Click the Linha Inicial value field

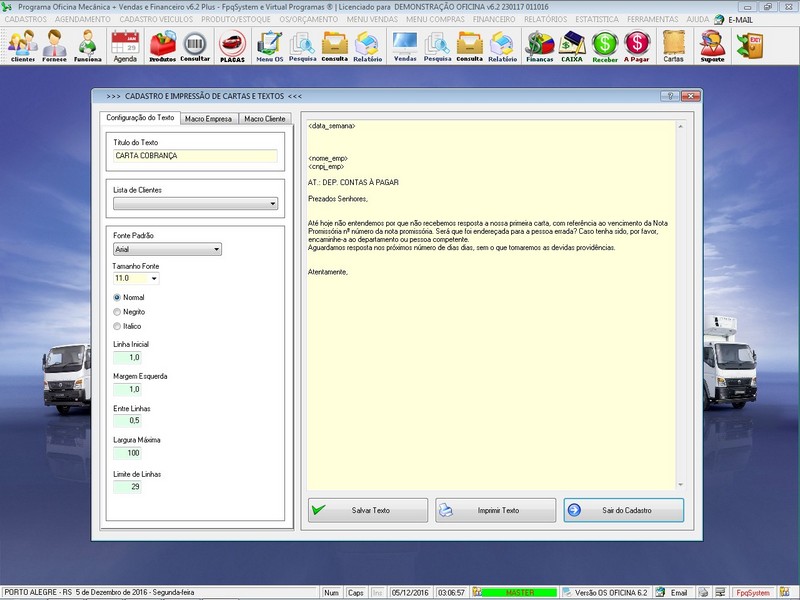(127, 357)
